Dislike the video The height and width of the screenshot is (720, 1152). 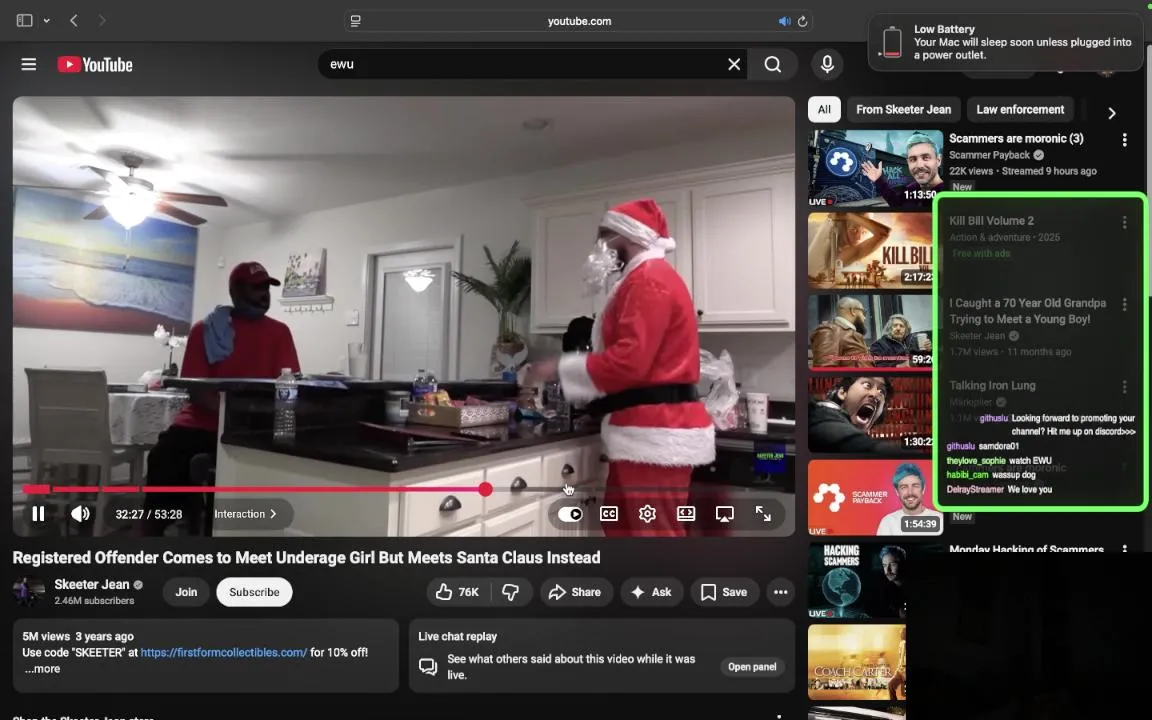pos(511,592)
